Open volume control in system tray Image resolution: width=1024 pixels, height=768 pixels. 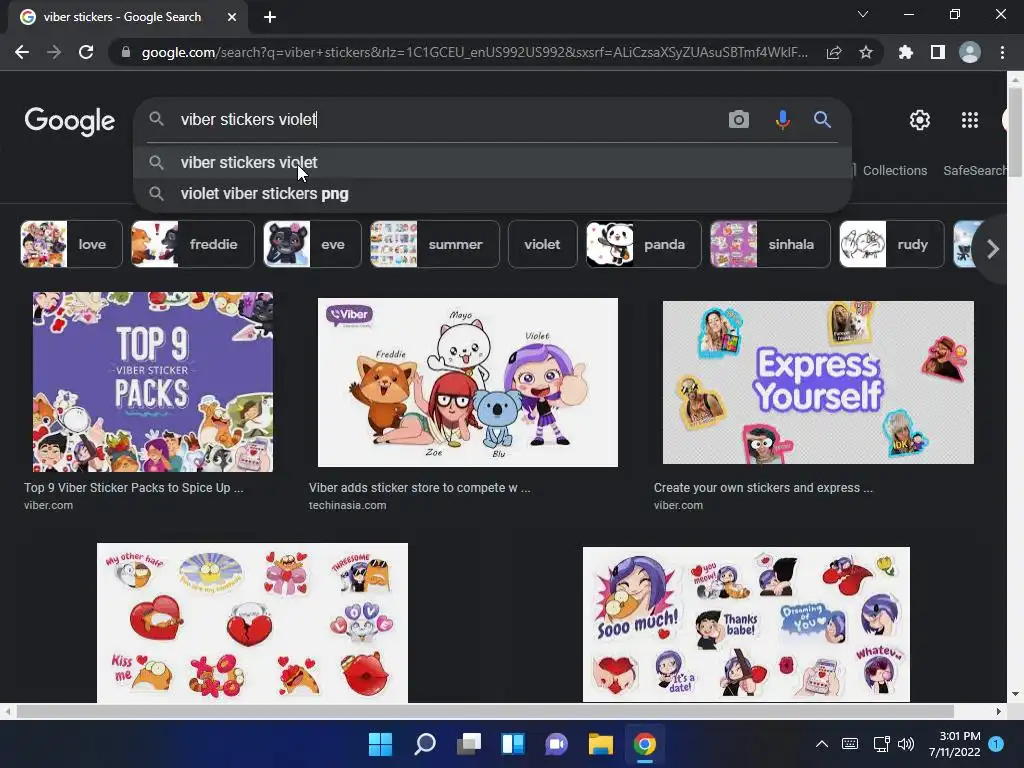tap(906, 744)
